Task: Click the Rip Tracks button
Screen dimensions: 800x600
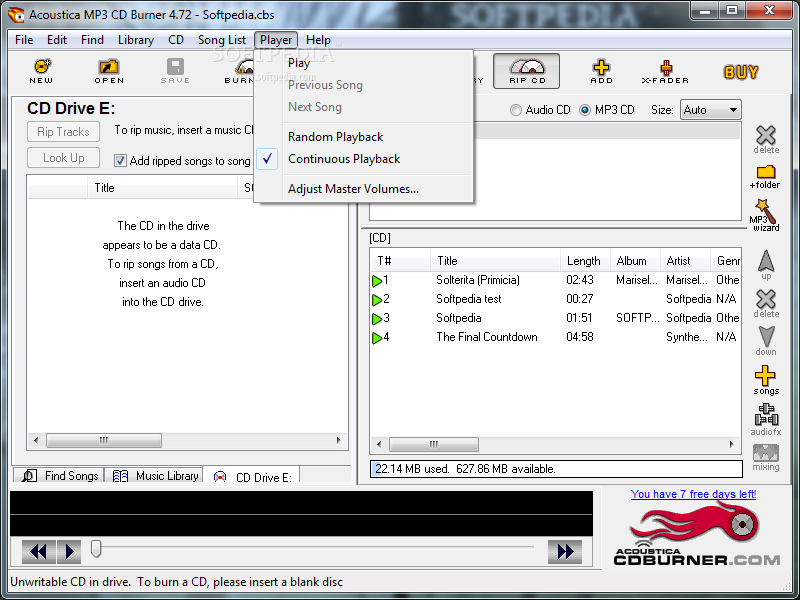Action: [63, 132]
